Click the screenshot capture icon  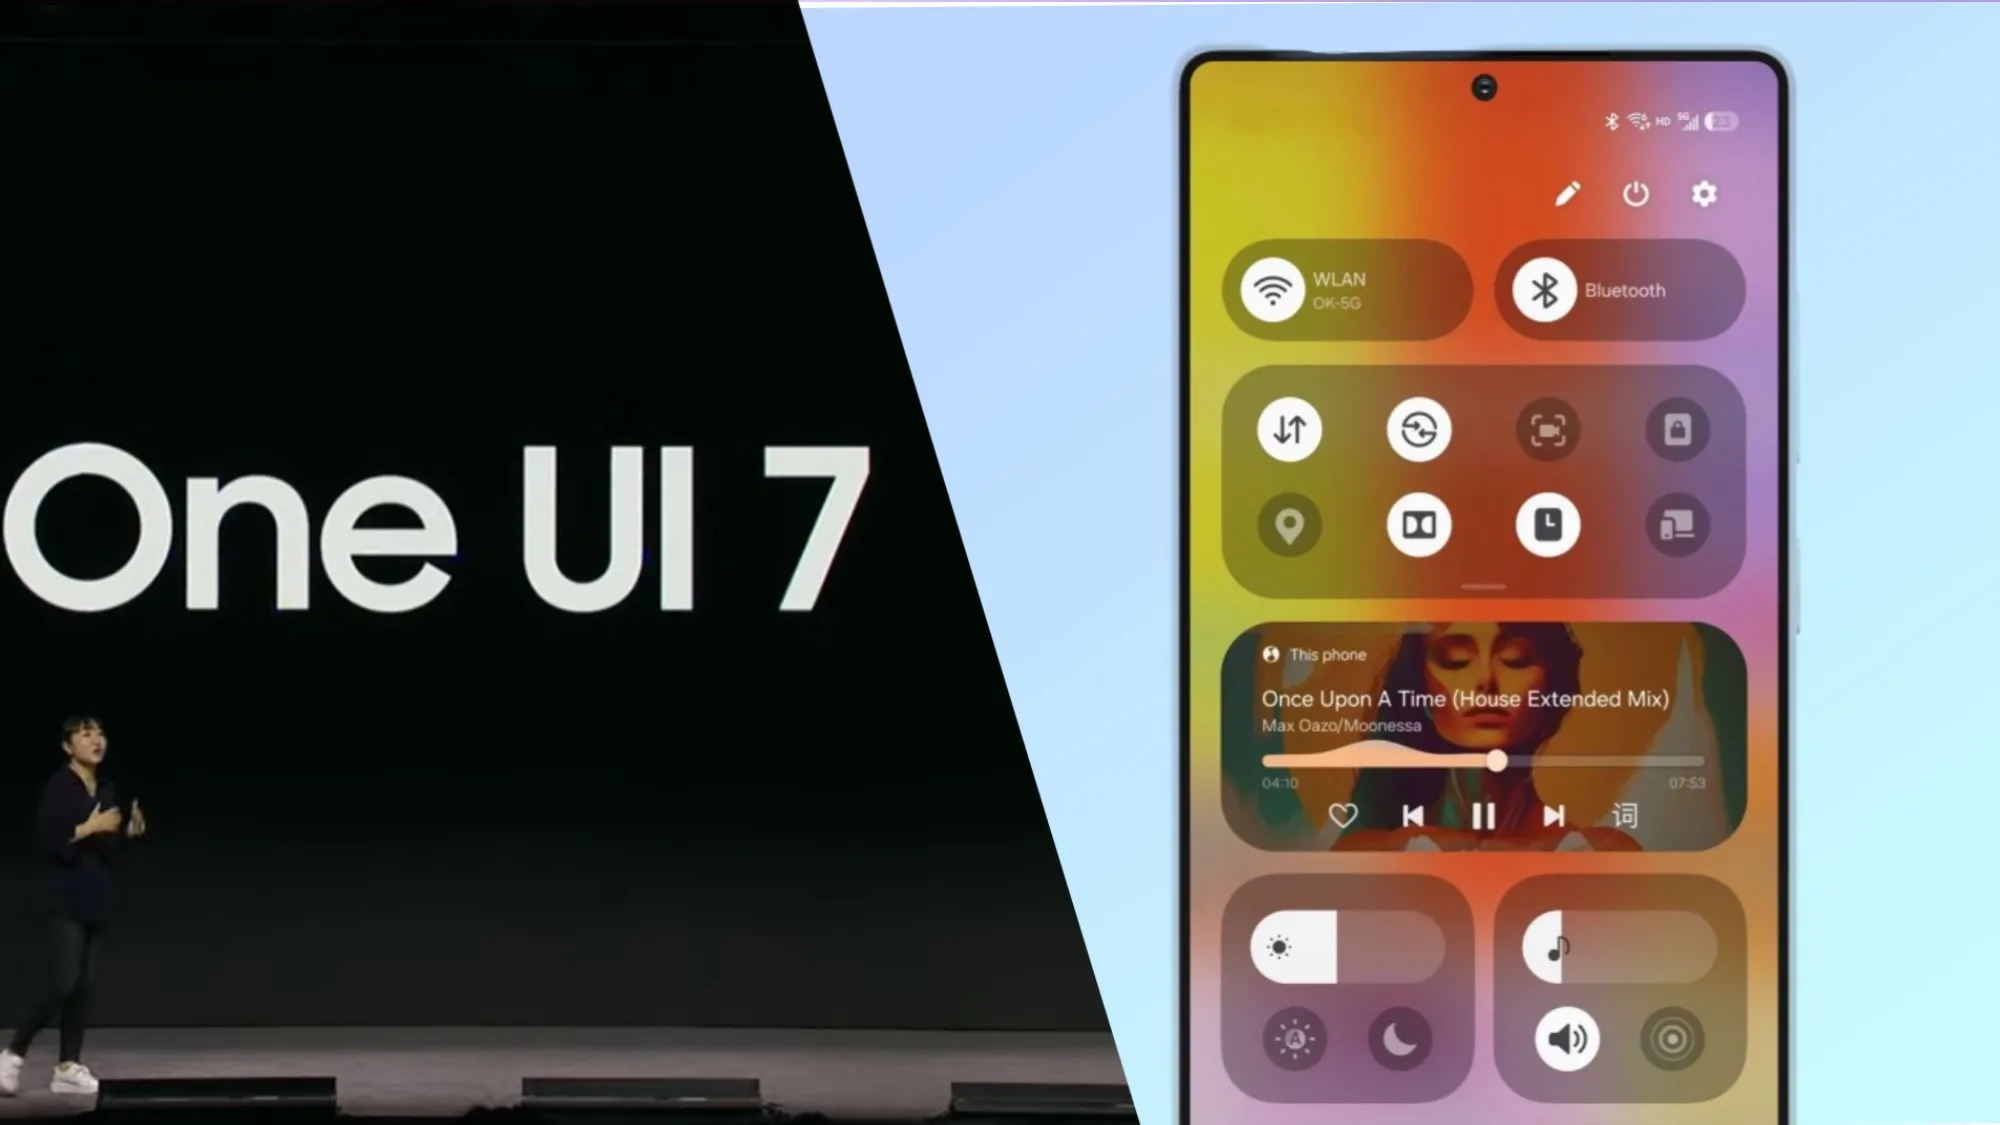(x=1547, y=430)
